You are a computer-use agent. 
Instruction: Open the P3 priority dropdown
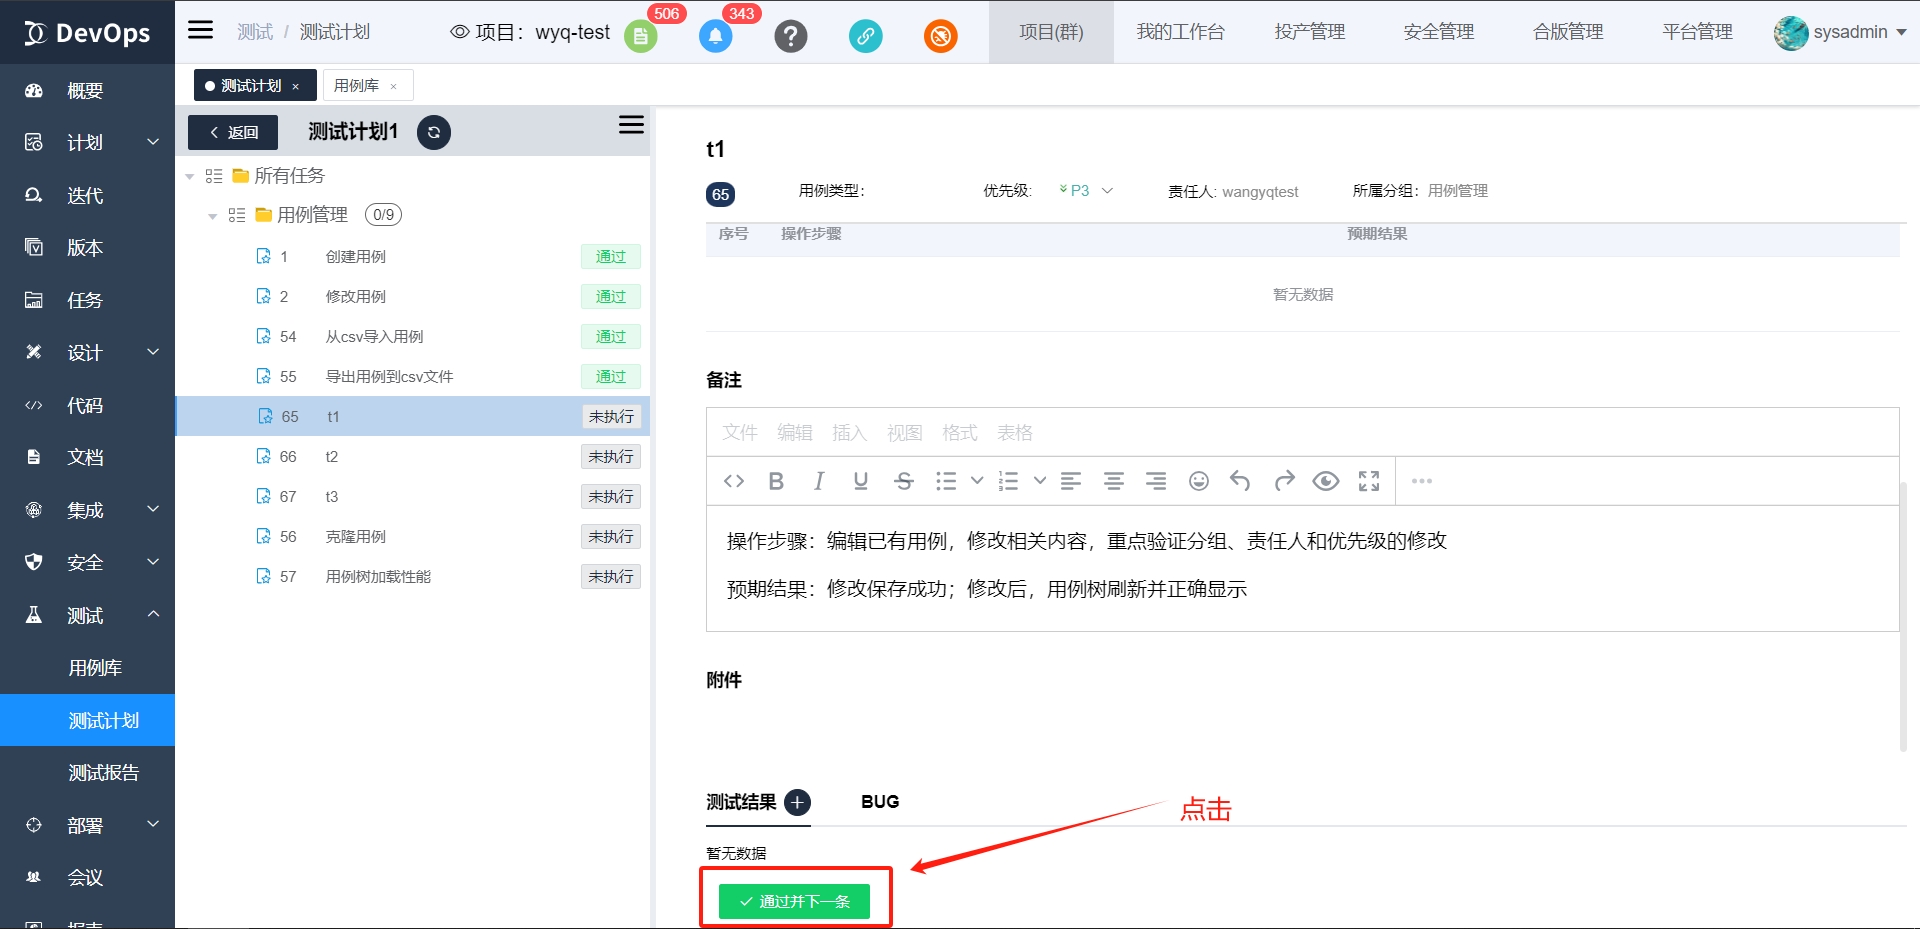click(1086, 191)
